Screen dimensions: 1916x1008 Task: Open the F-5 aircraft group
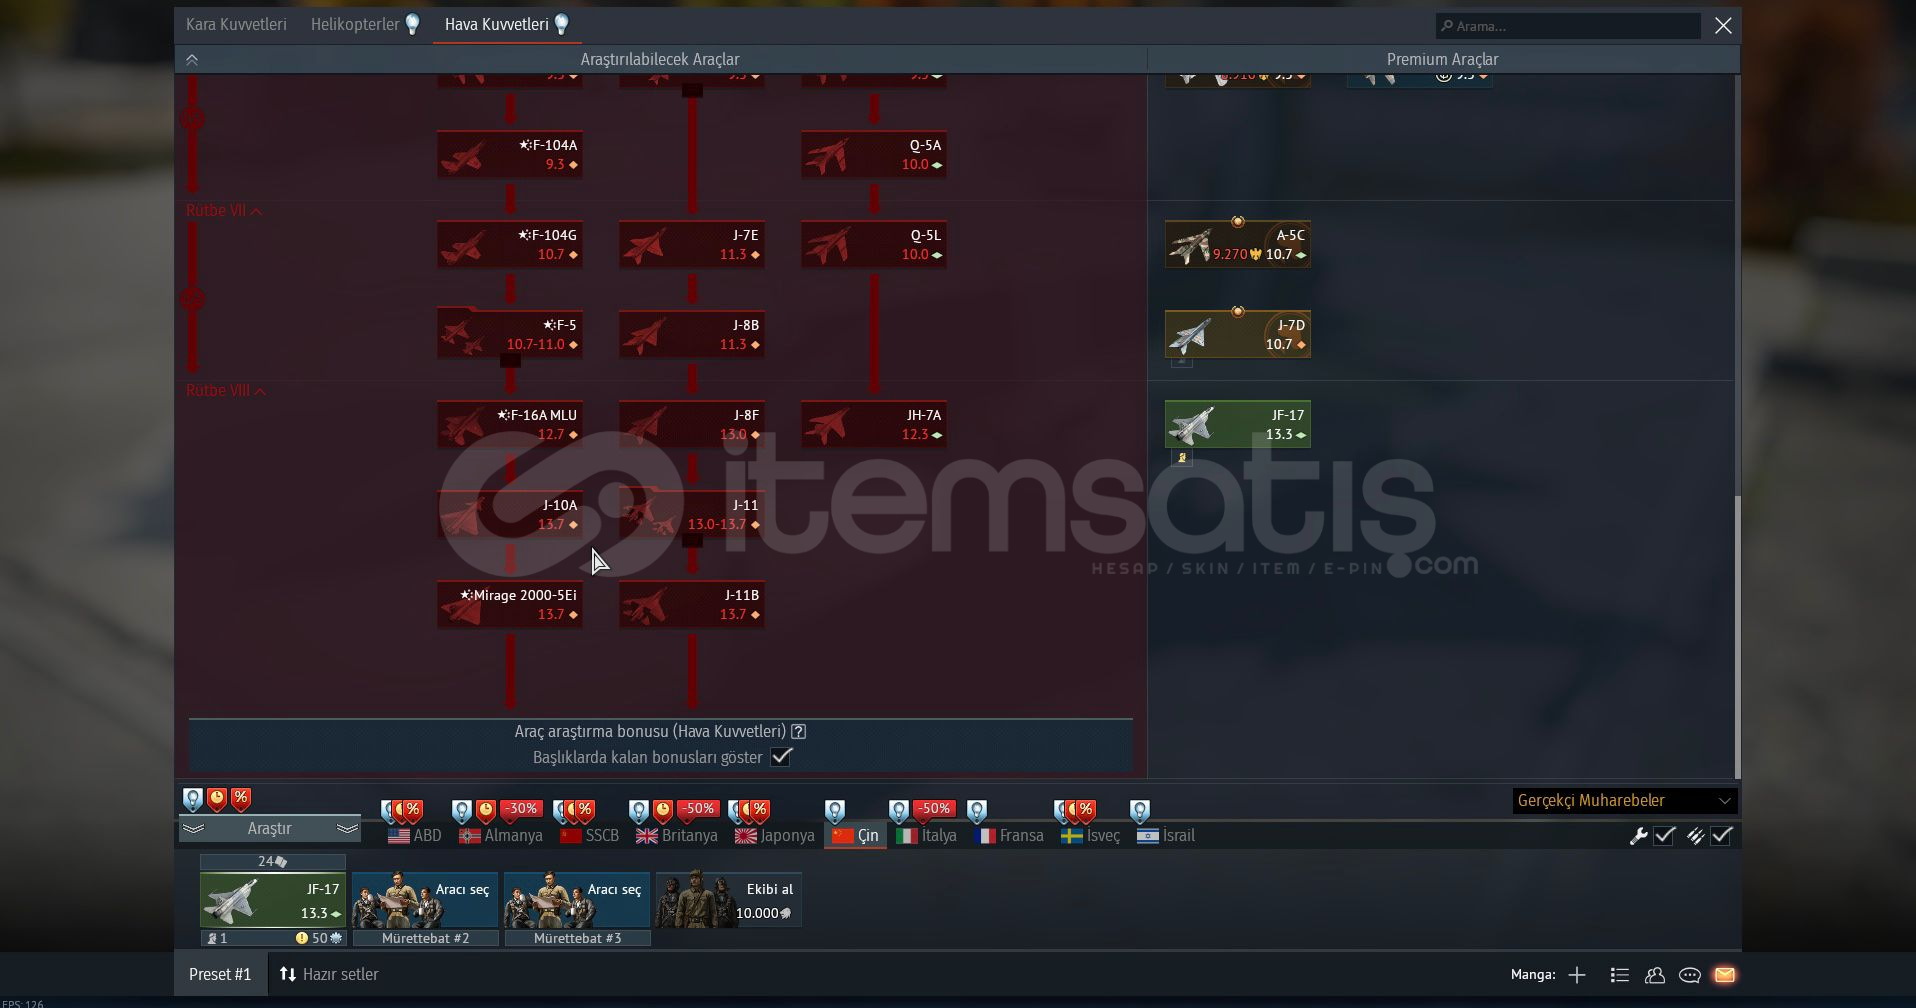pos(510,334)
